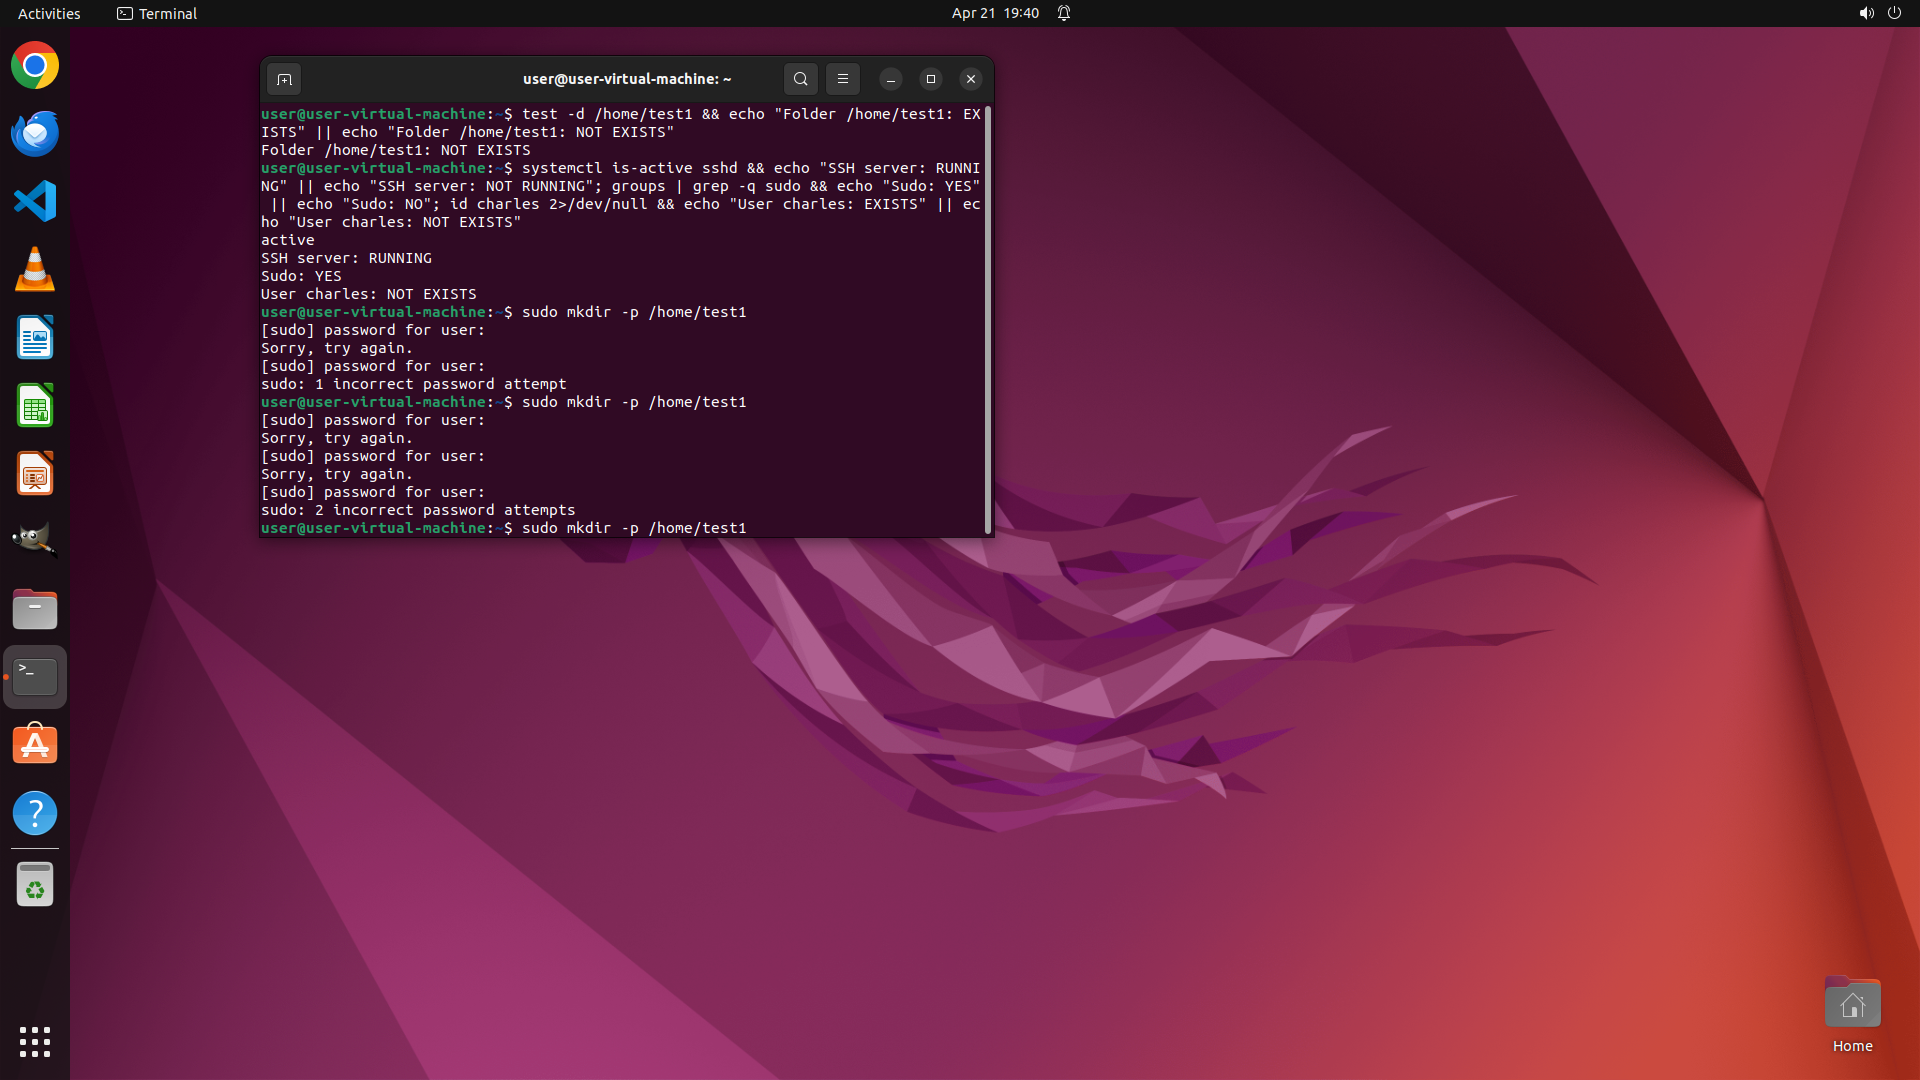Open the date and time panel
The image size is (1920, 1080).
click(994, 13)
